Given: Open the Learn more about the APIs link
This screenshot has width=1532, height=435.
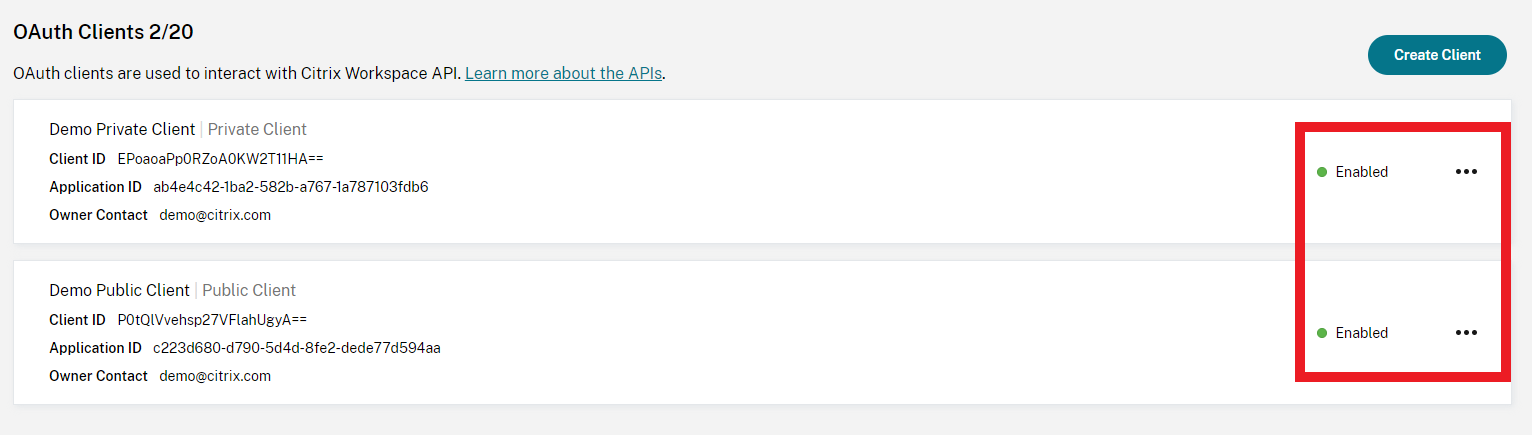Looking at the screenshot, I should [563, 73].
